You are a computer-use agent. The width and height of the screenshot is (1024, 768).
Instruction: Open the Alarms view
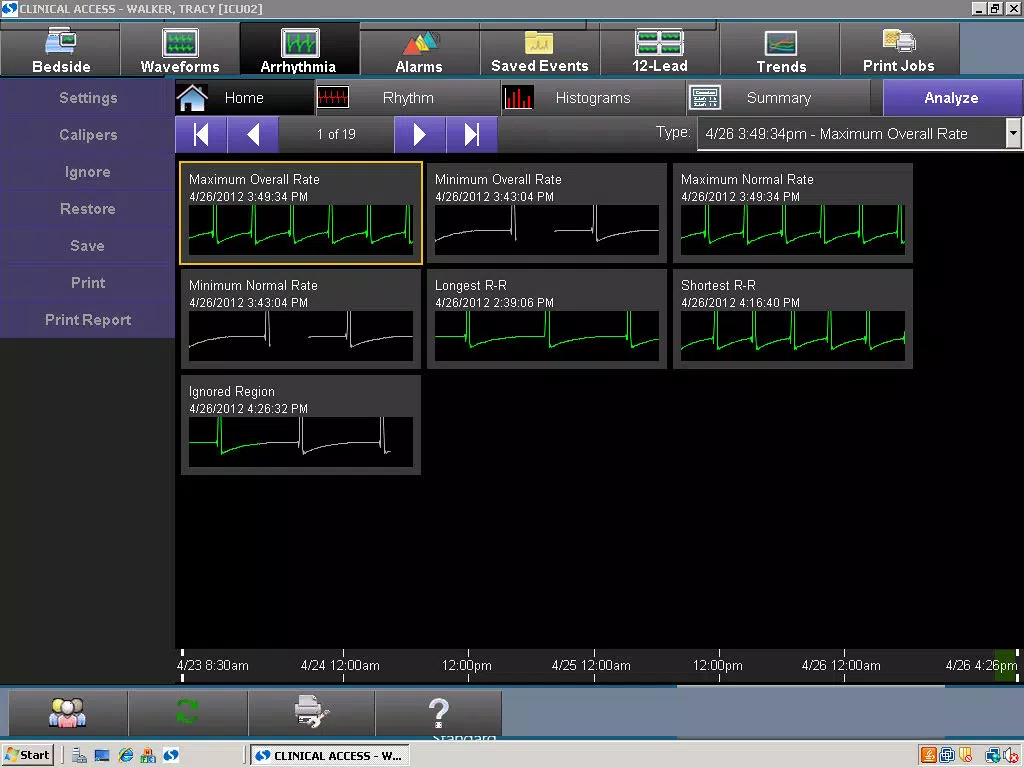point(419,50)
